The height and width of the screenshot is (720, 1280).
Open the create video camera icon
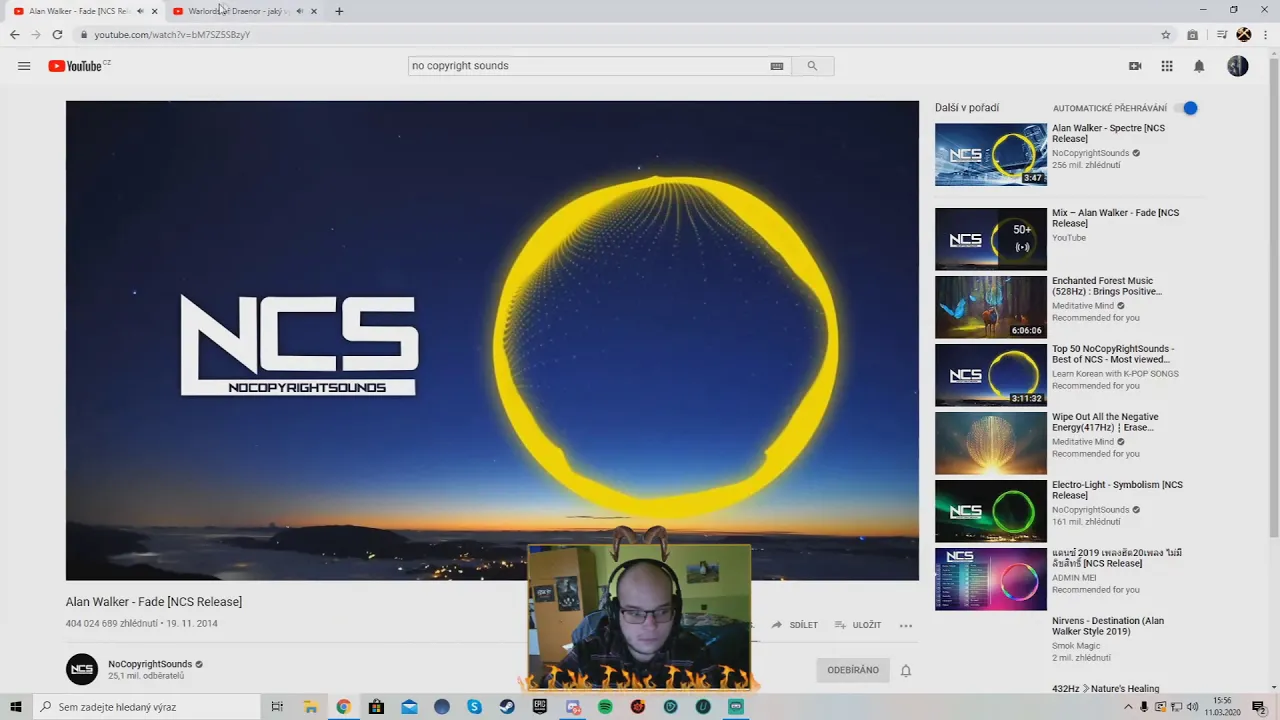[1135, 66]
